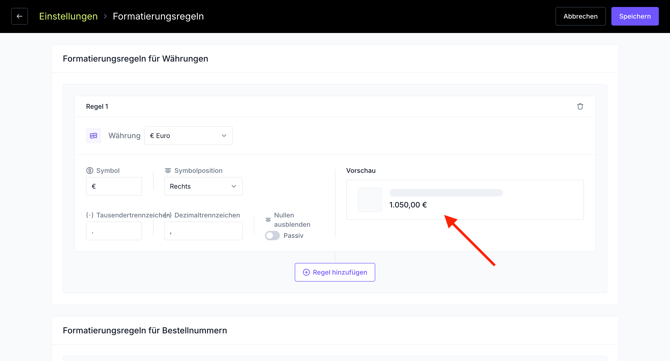Click the Tausendertrennzeichen label icon
This screenshot has width=670, height=361.
pos(90,215)
